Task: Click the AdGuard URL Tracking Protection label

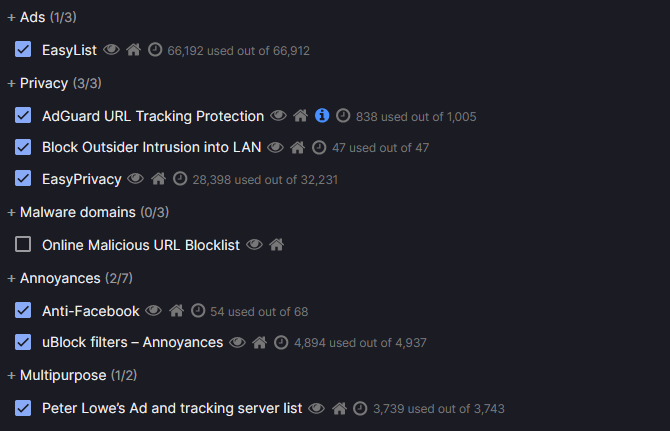Action: coord(153,116)
